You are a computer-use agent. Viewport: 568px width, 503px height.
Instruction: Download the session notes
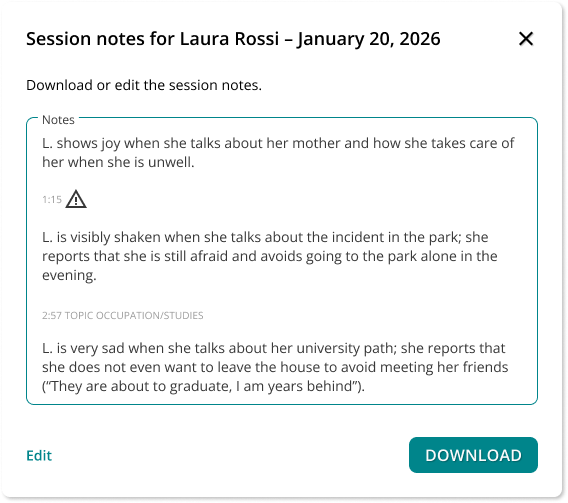473,455
